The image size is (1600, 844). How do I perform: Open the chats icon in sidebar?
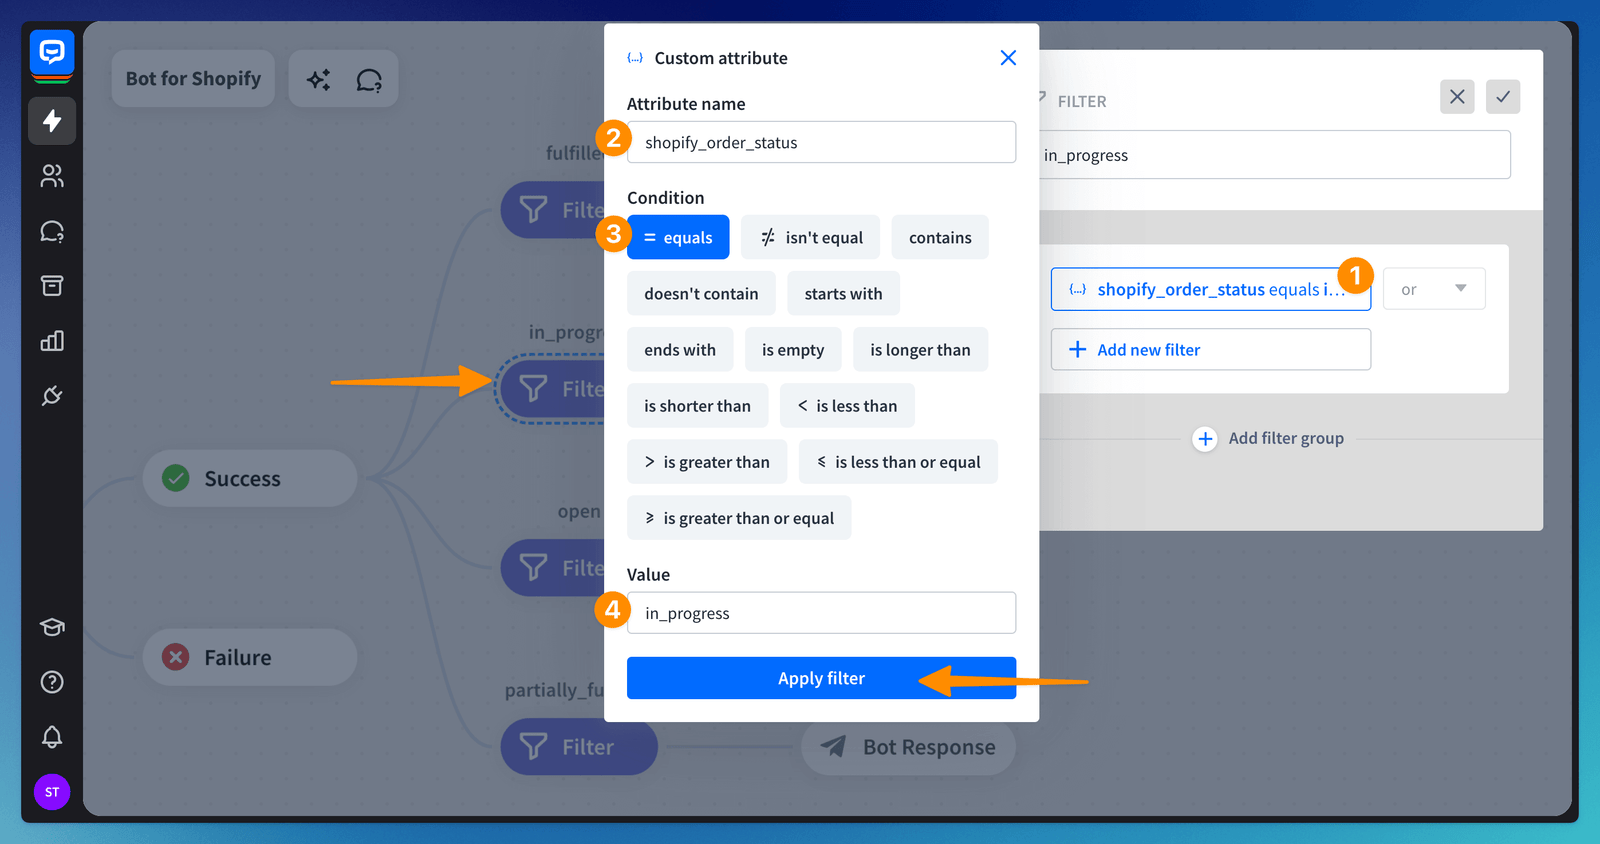click(52, 232)
